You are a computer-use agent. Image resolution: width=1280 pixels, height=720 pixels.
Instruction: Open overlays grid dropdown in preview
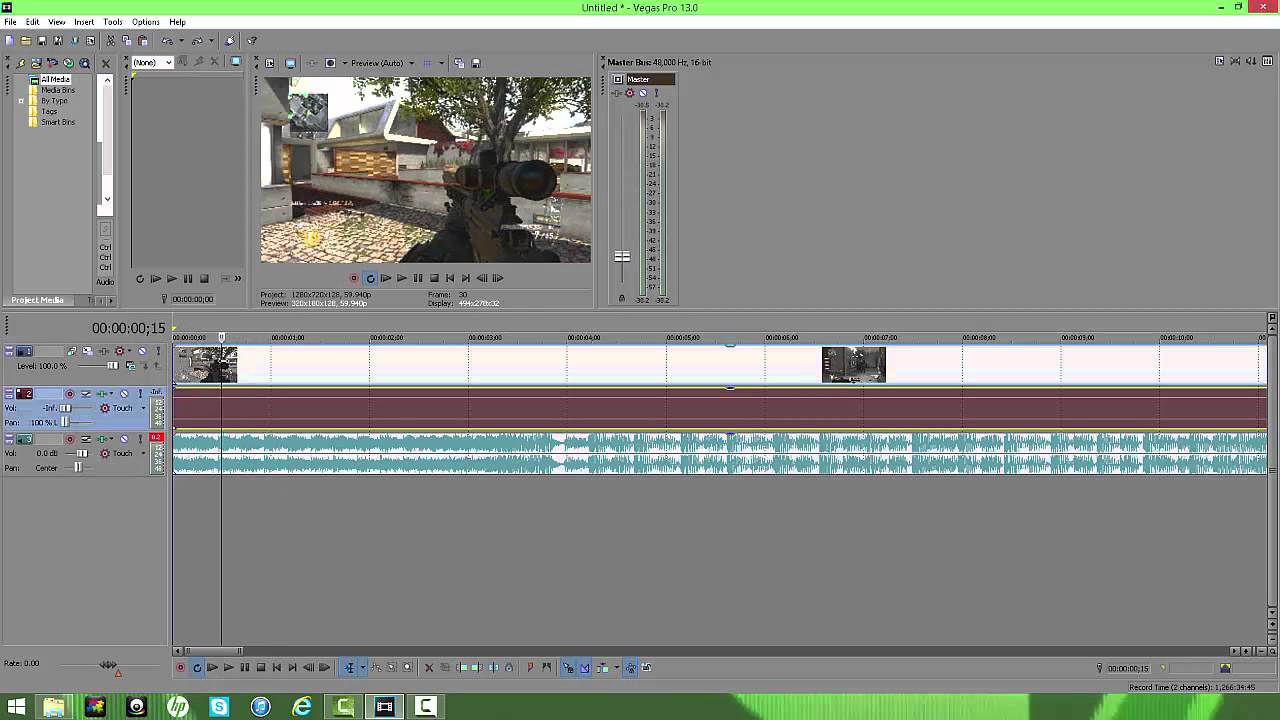click(x=442, y=63)
